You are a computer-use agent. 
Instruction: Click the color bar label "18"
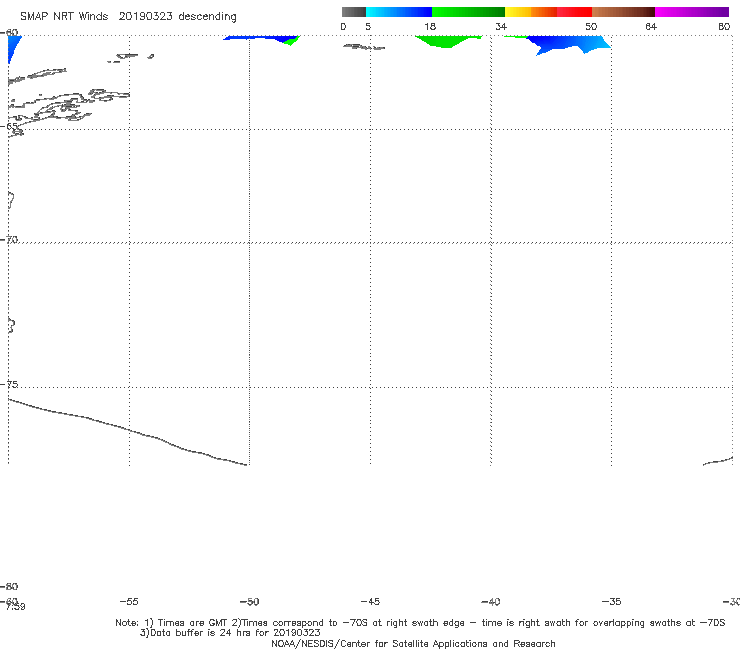(429, 26)
